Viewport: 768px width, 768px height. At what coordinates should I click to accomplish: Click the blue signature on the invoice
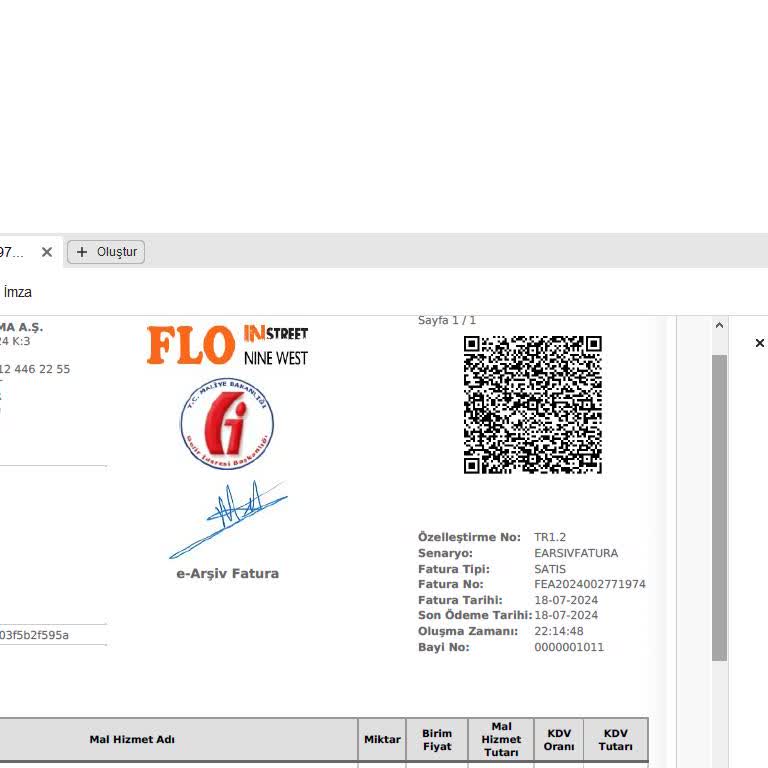point(228,519)
